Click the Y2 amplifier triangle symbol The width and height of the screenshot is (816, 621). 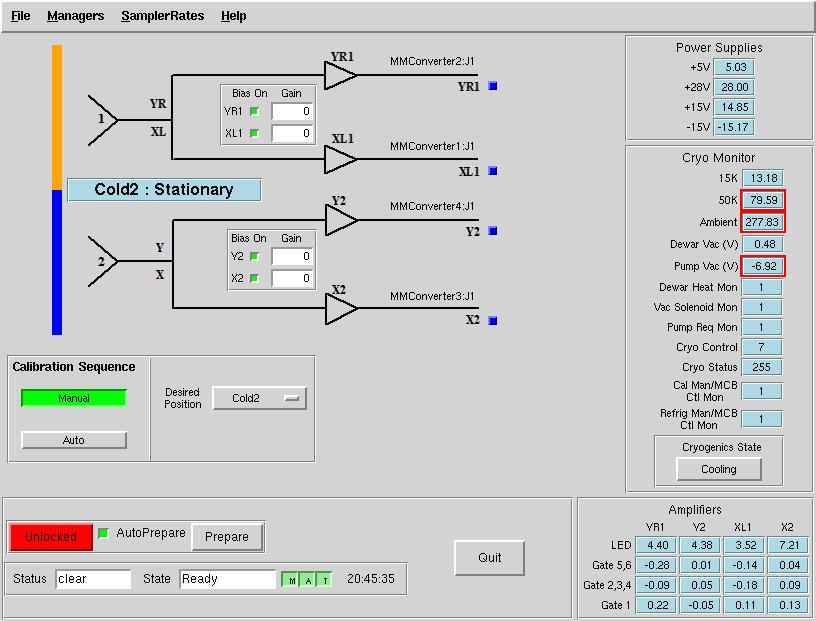click(341, 220)
